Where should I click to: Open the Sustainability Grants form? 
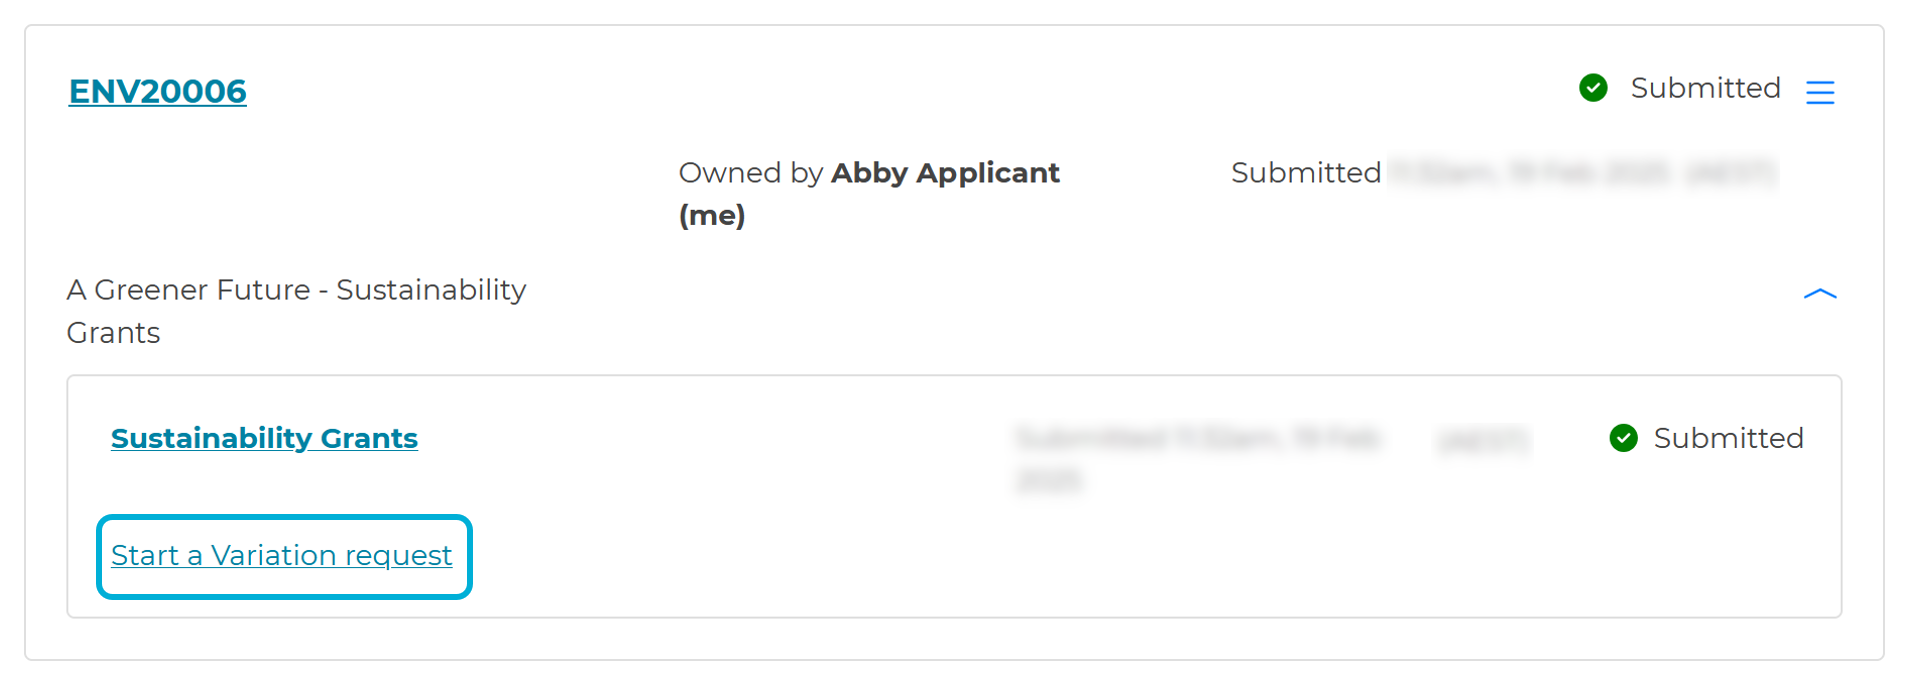click(x=264, y=438)
